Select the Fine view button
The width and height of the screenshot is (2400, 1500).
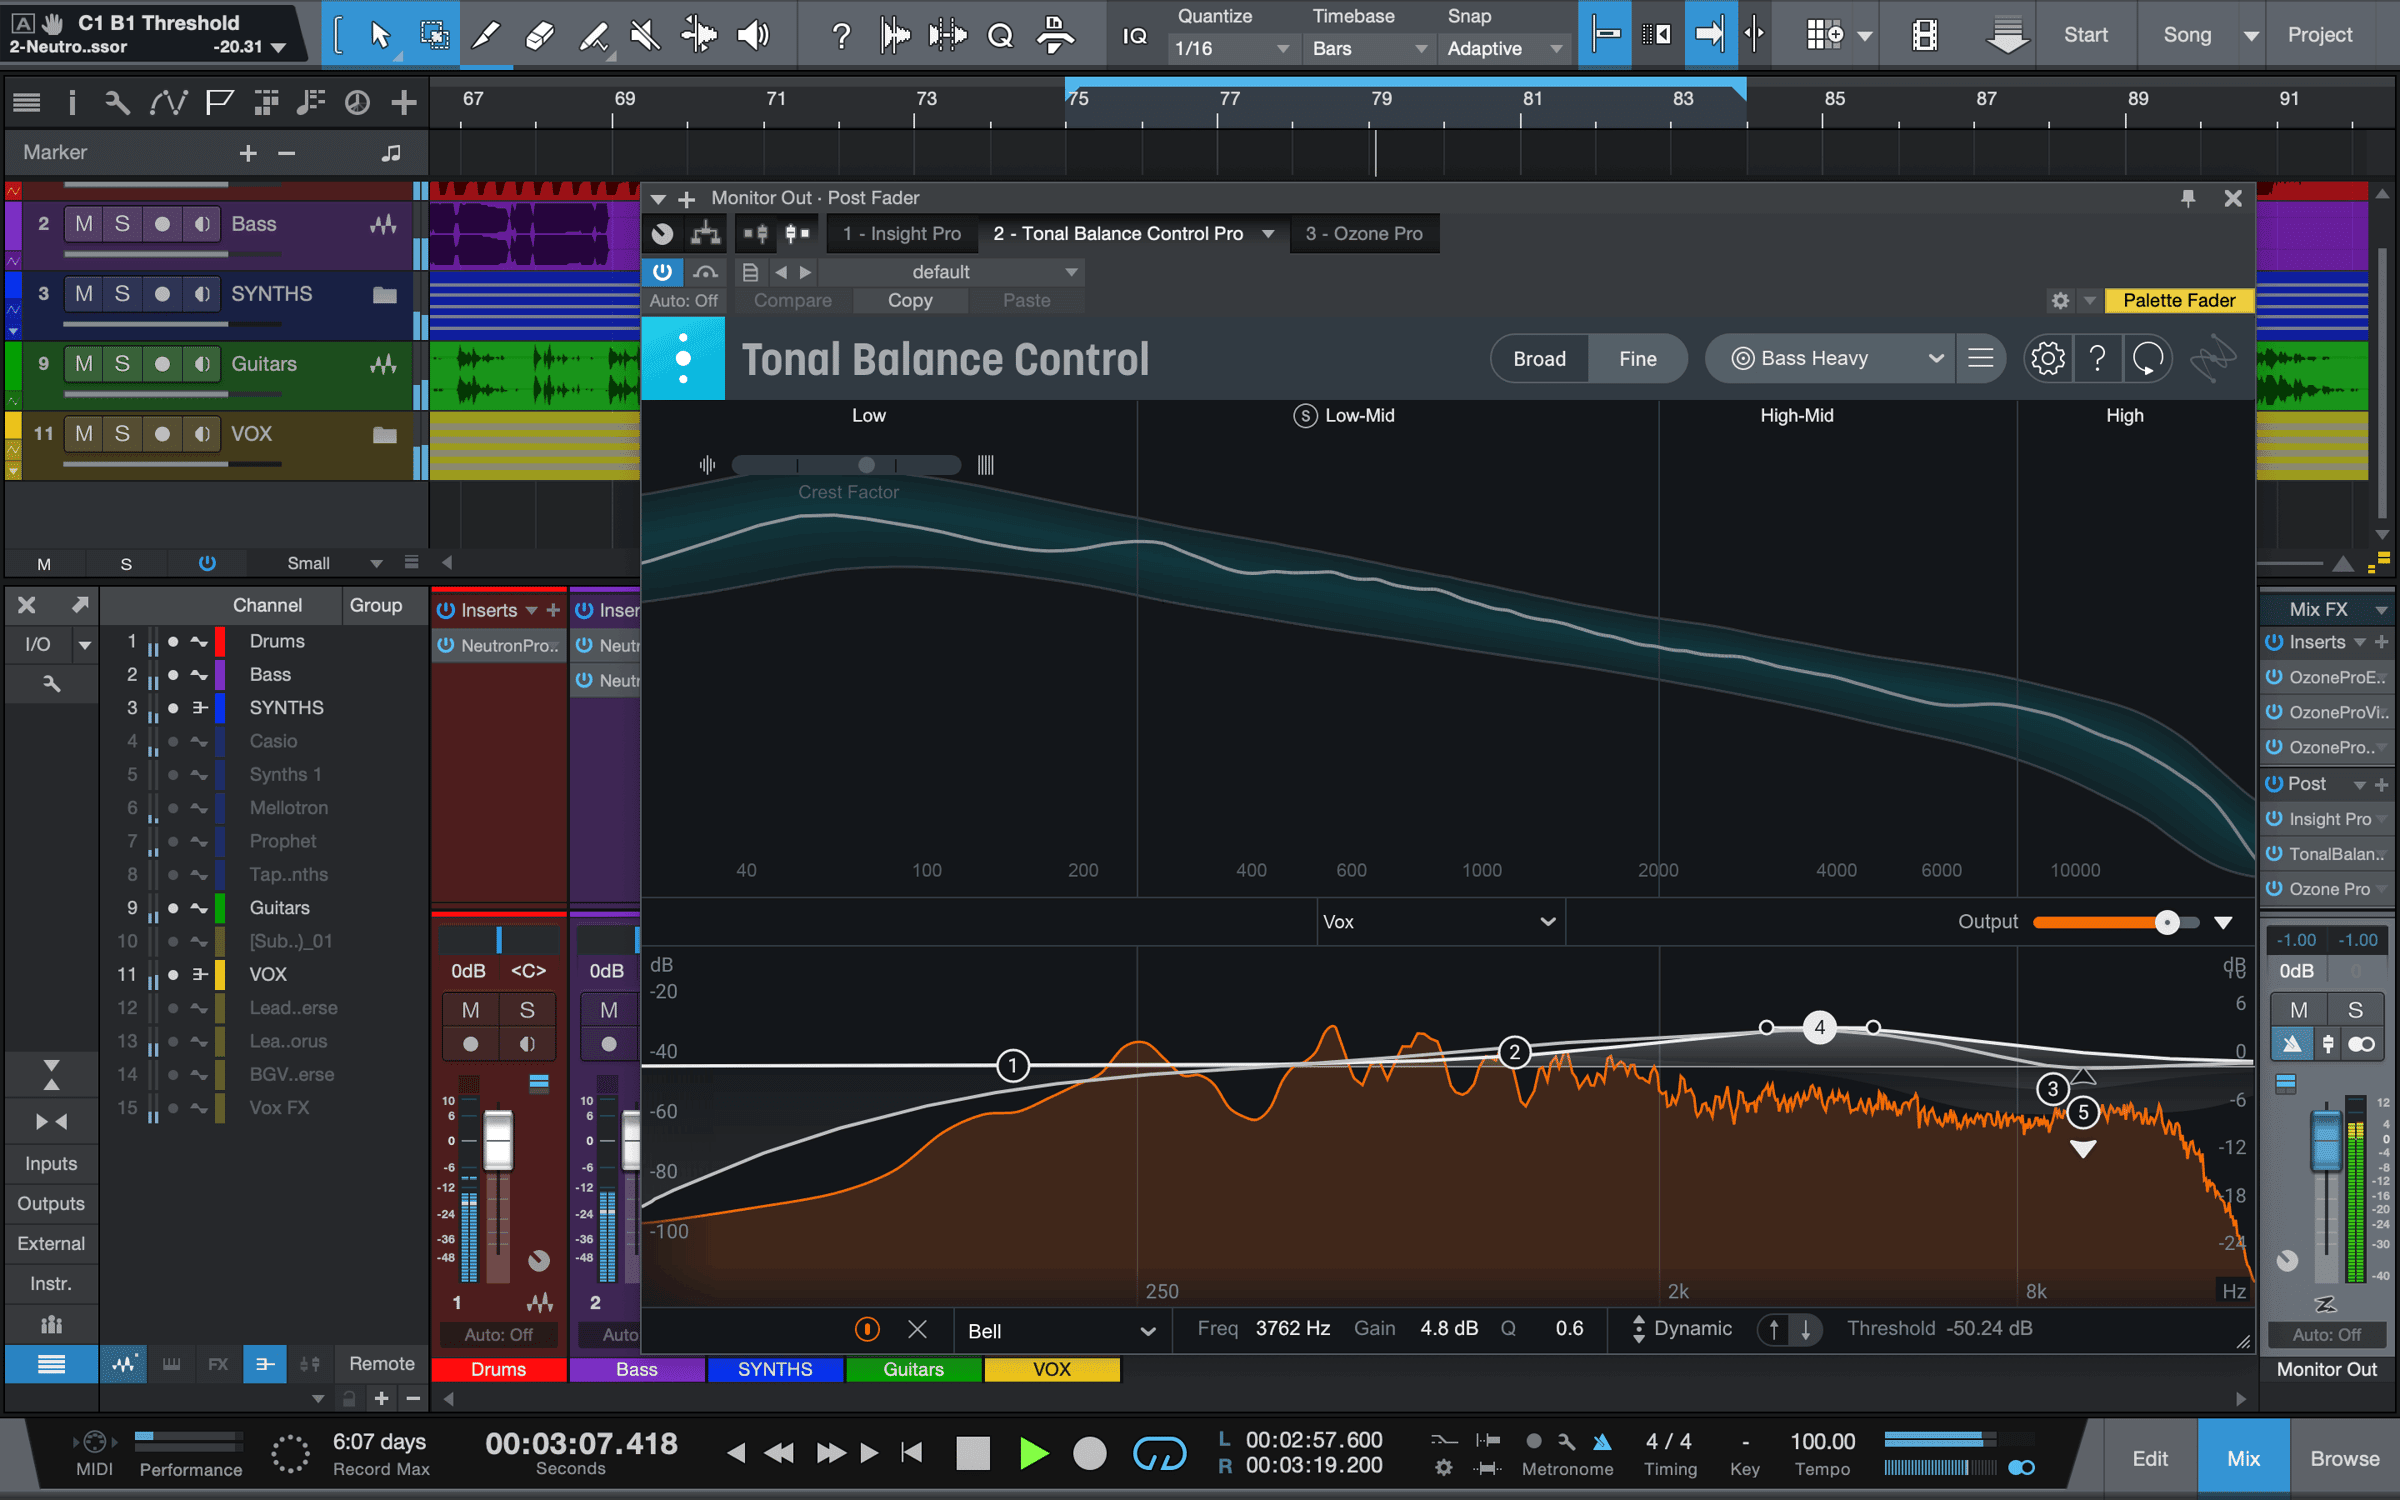tap(1637, 359)
